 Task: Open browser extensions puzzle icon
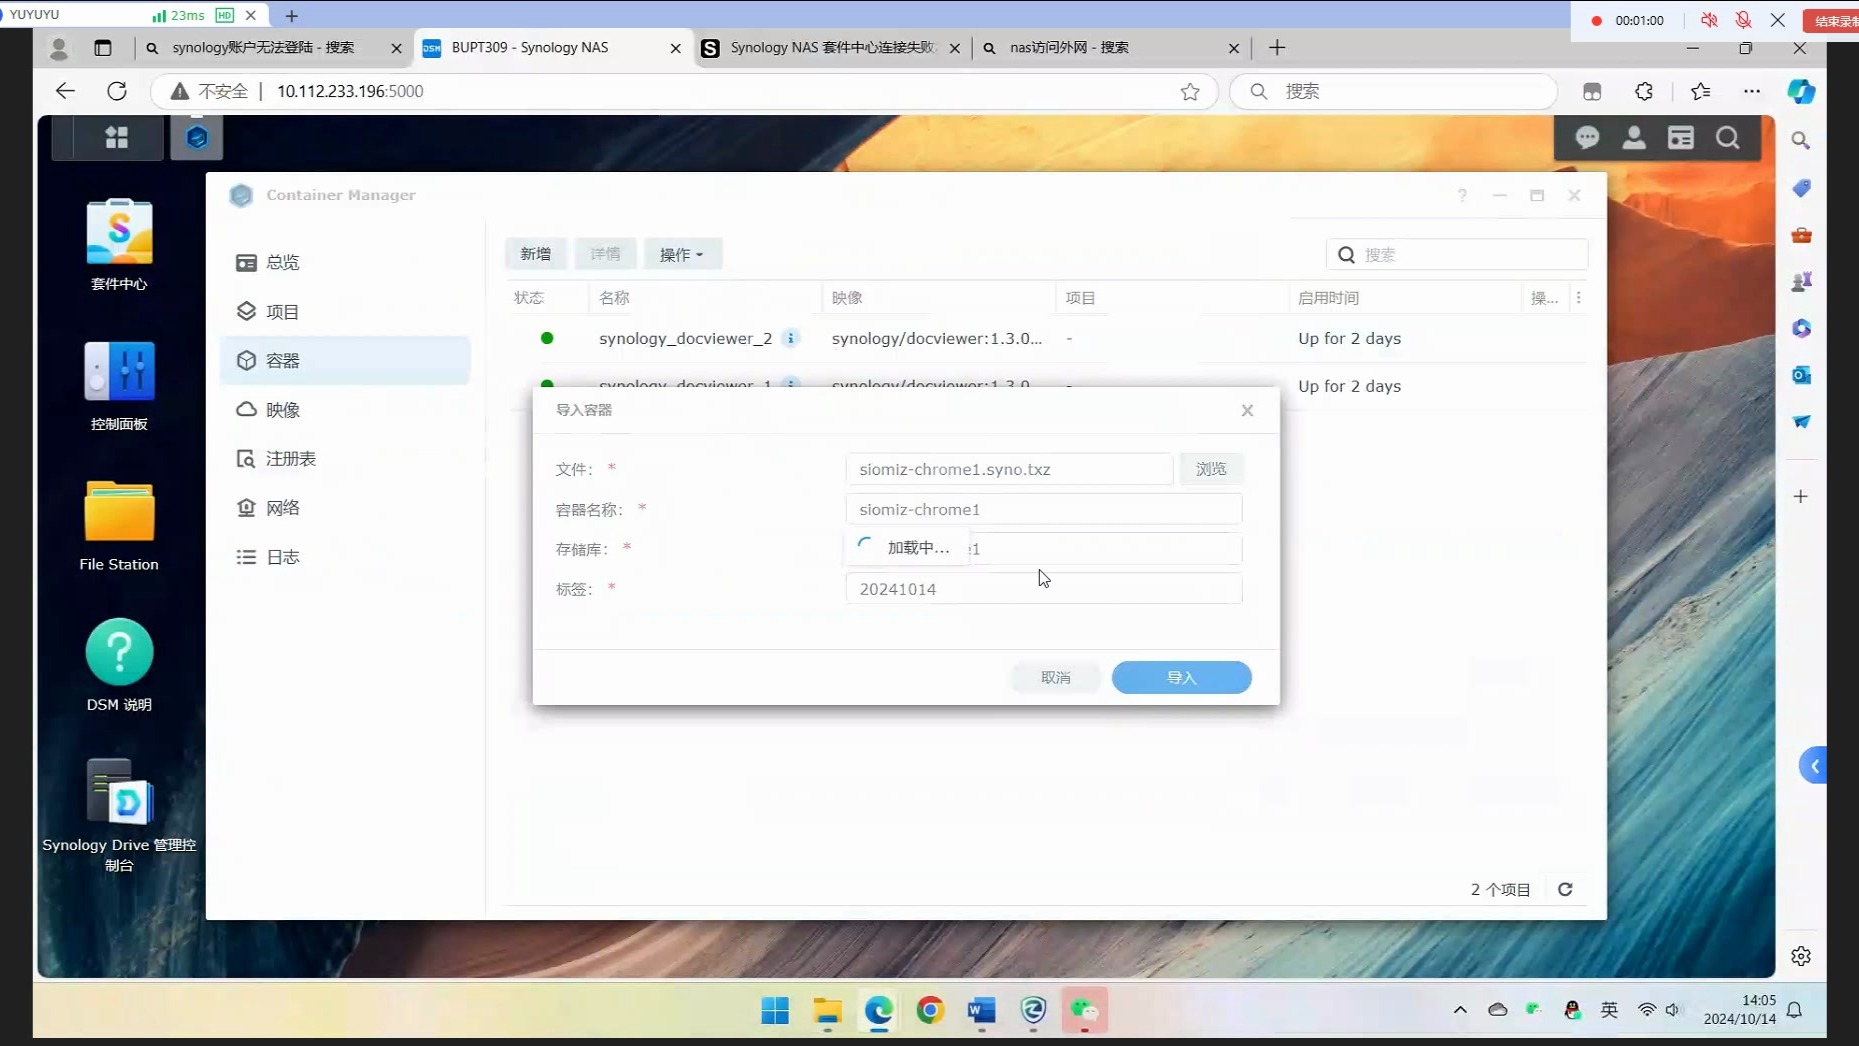[1644, 91]
